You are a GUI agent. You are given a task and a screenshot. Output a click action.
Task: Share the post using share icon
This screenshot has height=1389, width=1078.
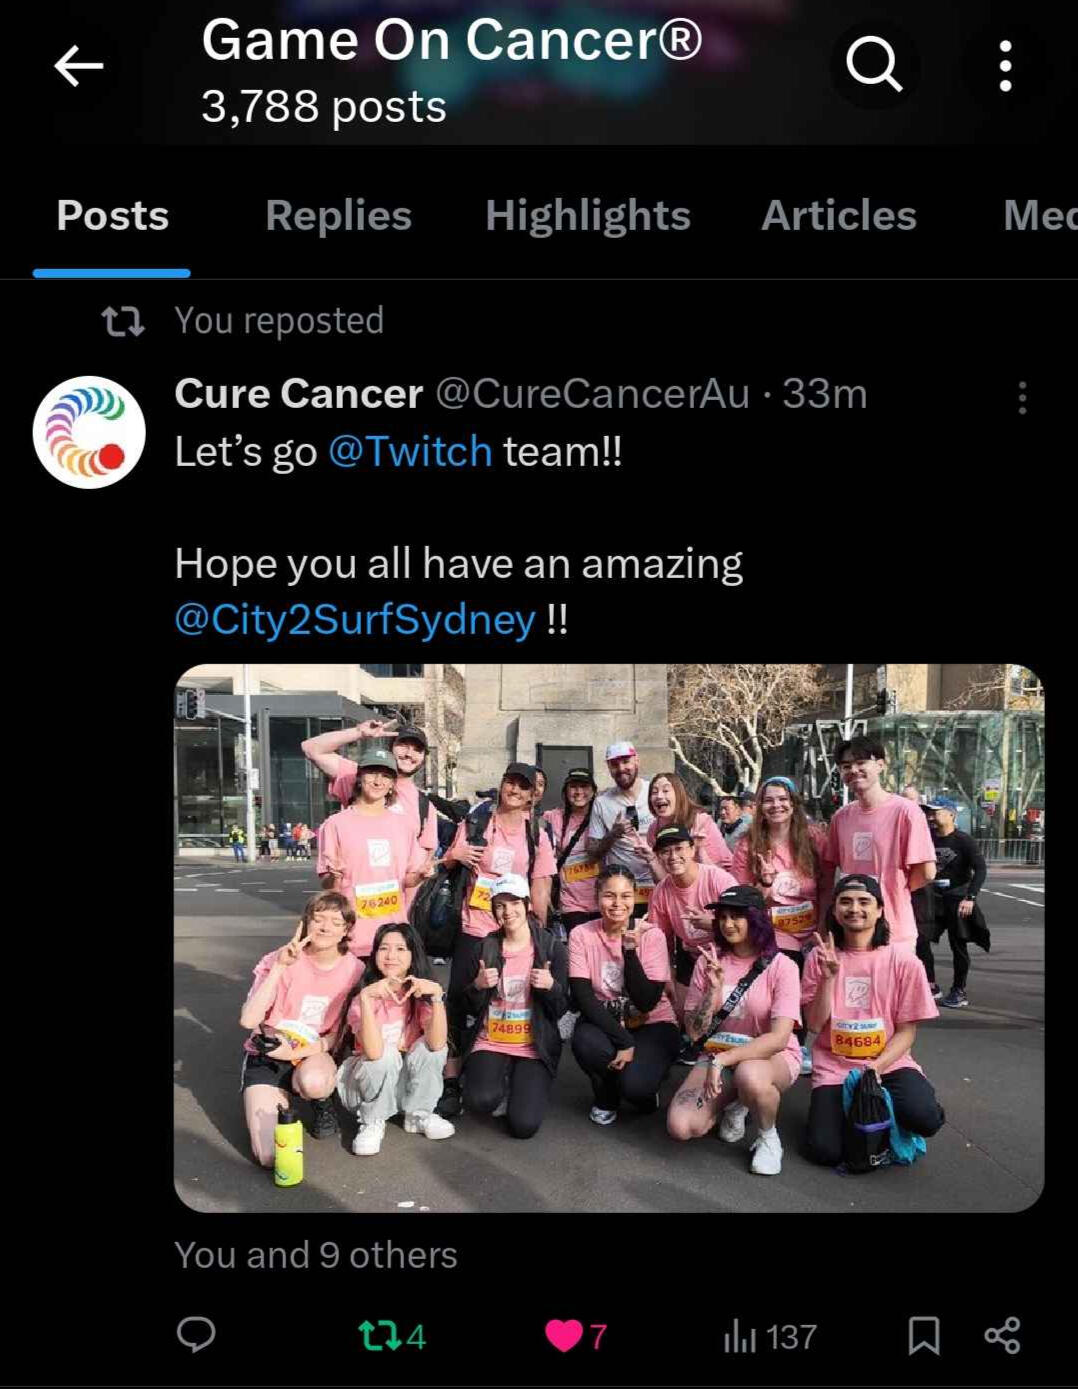pyautogui.click(x=1002, y=1336)
